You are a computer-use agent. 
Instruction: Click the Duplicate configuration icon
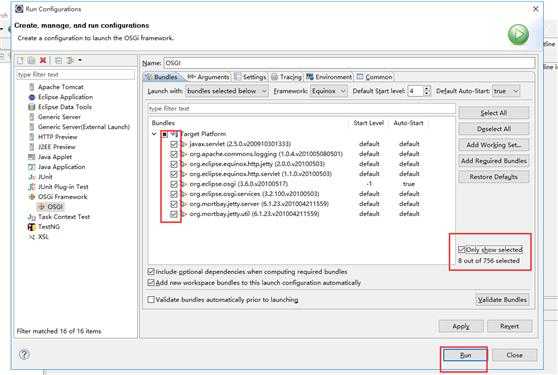(31, 60)
